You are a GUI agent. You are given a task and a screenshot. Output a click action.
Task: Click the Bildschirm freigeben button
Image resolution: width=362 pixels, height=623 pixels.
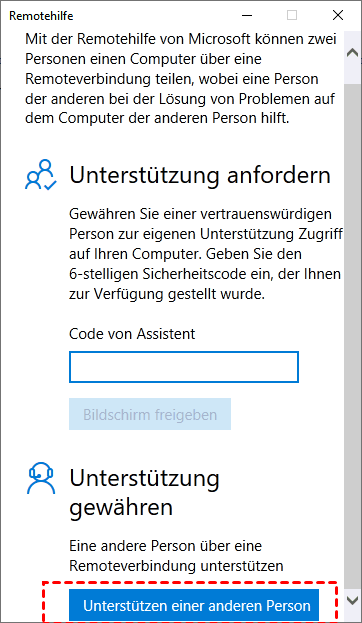[150, 414]
